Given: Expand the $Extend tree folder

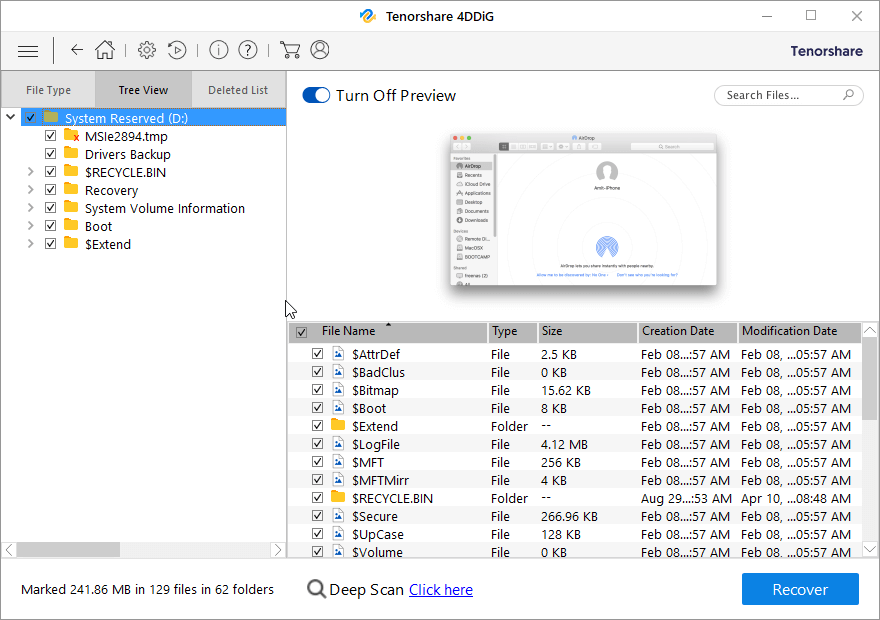Looking at the screenshot, I should [31, 244].
